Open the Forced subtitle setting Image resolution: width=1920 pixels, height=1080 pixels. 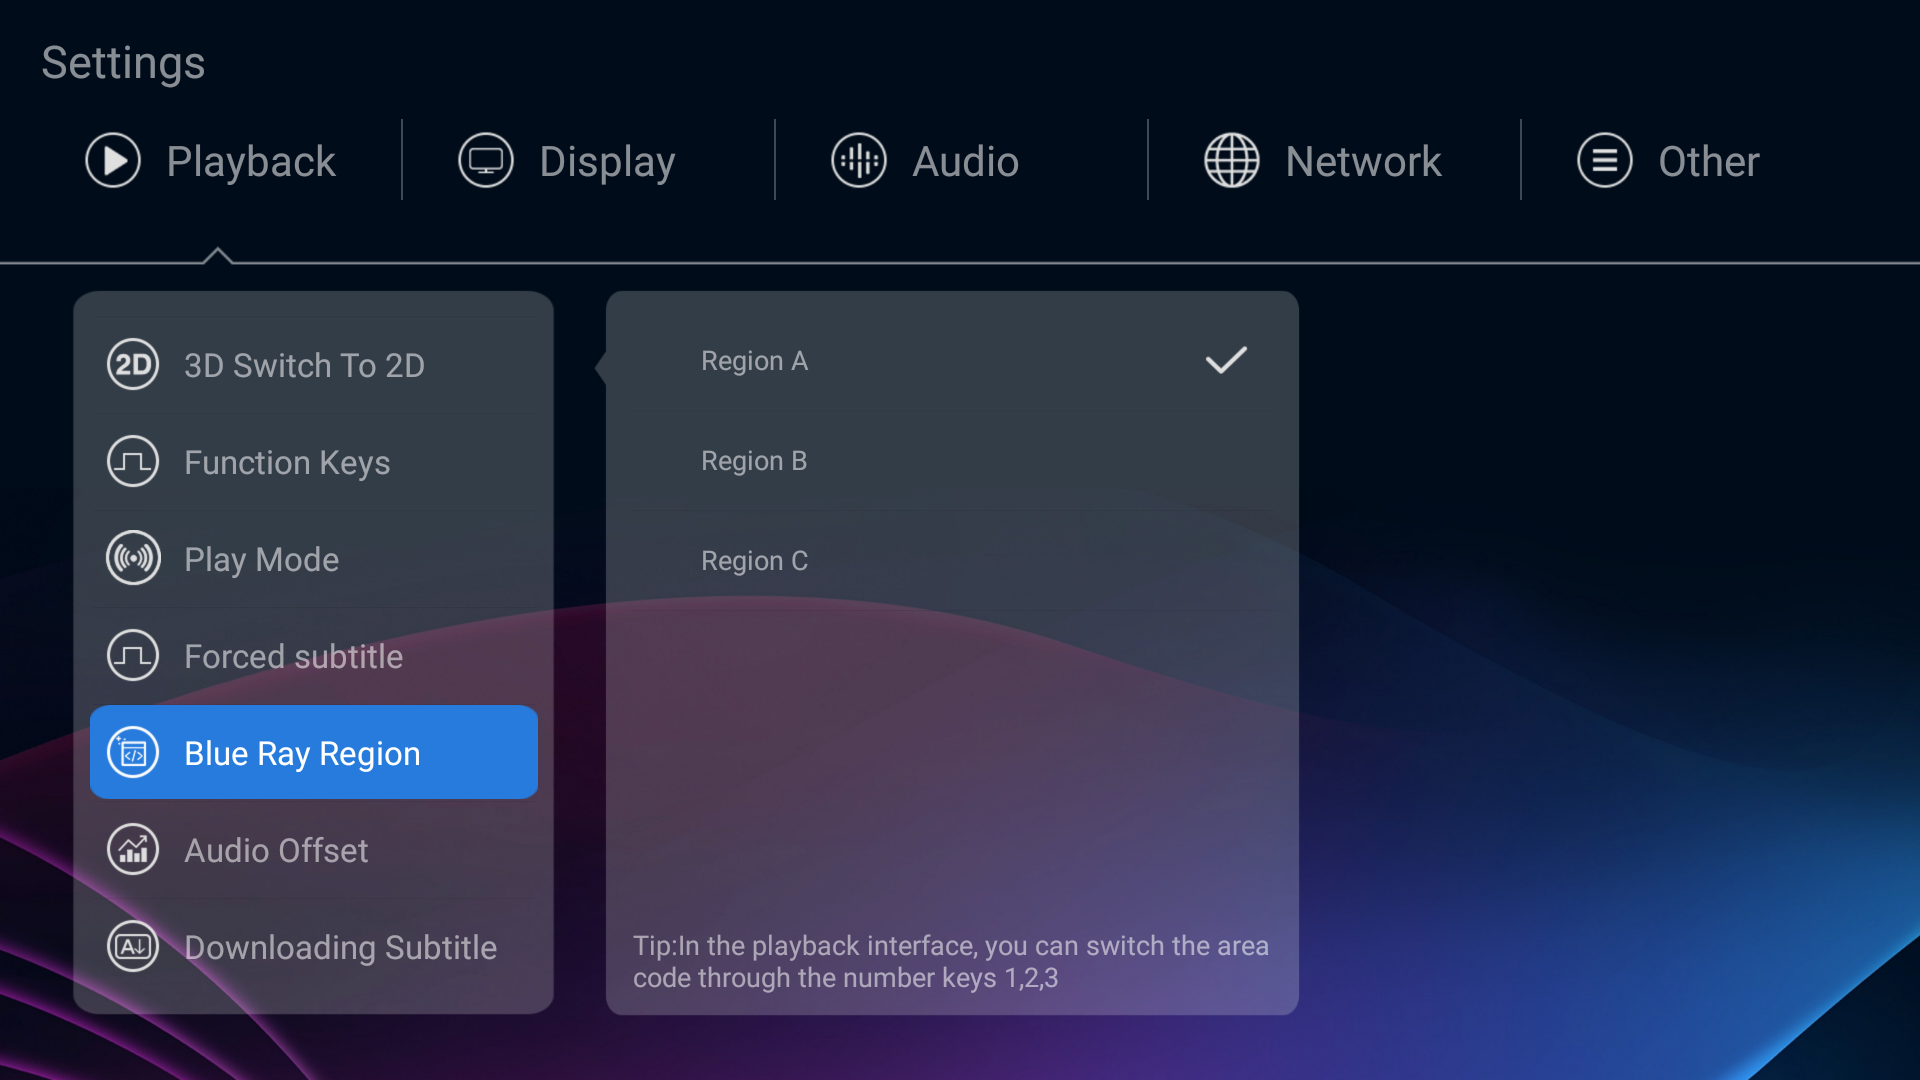tap(293, 656)
